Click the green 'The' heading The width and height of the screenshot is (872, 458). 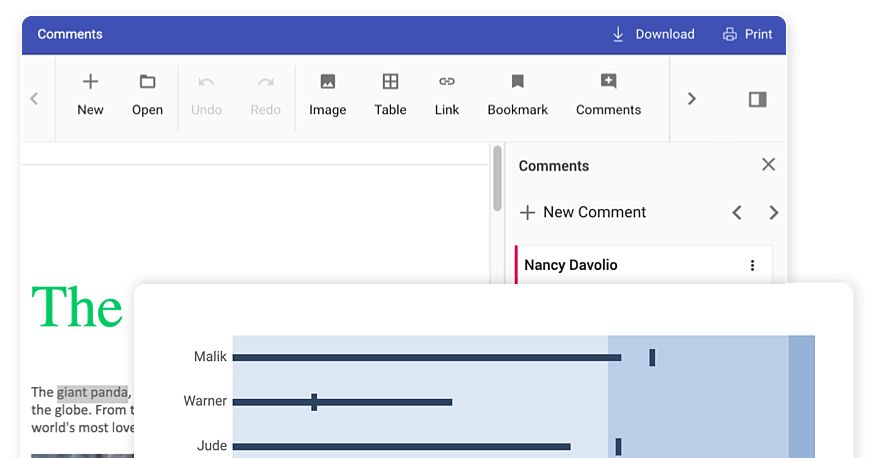click(77, 307)
